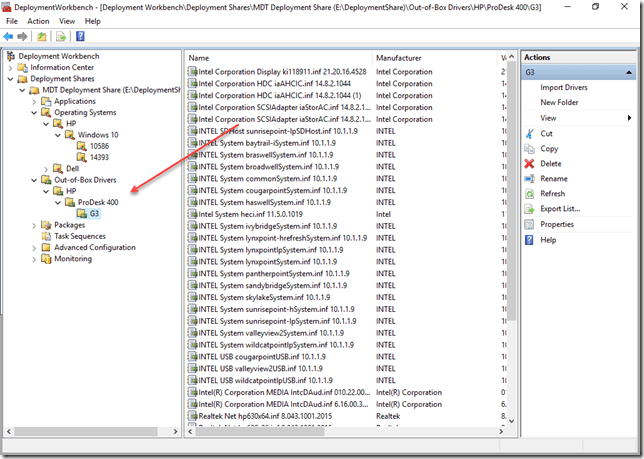Click the Cut scissors icon in Actions
The image size is (644, 459).
click(529, 133)
